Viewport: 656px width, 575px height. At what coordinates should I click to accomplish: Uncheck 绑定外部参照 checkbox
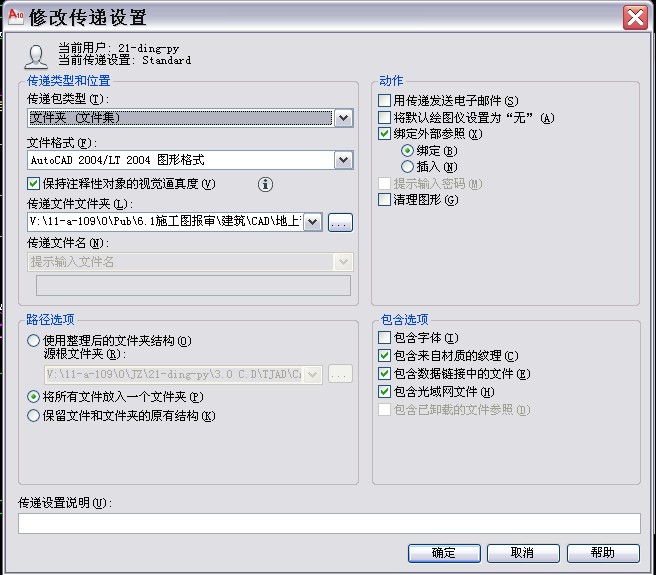click(384, 134)
